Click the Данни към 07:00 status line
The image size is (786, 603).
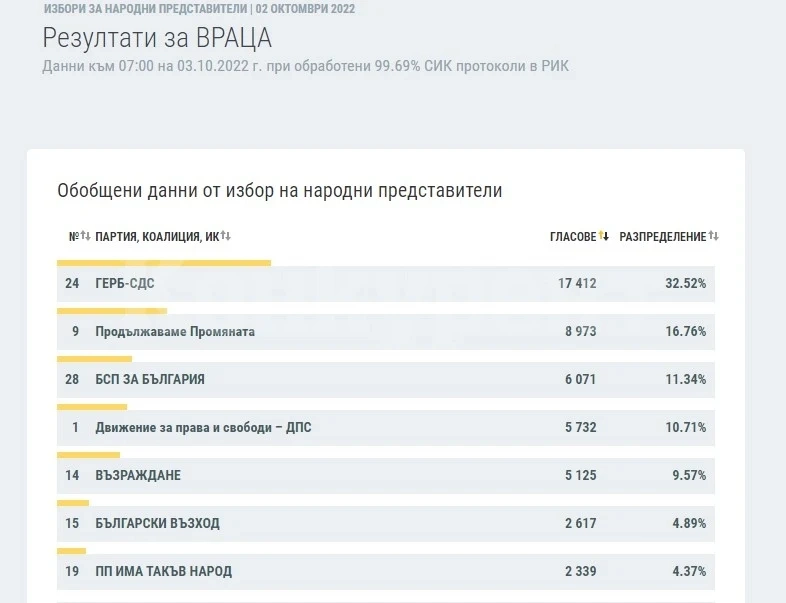tap(306, 66)
